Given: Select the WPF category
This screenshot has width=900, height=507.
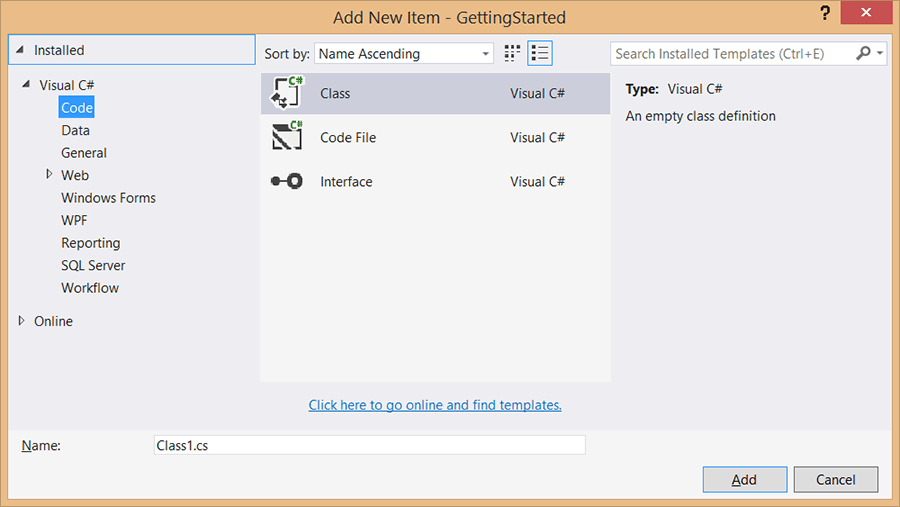Looking at the screenshot, I should pyautogui.click(x=74, y=220).
